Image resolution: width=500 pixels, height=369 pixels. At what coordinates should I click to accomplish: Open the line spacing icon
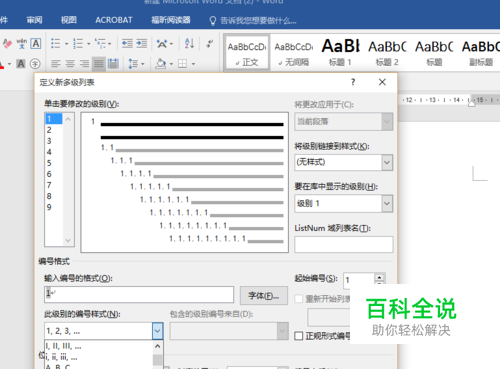(x=133, y=64)
